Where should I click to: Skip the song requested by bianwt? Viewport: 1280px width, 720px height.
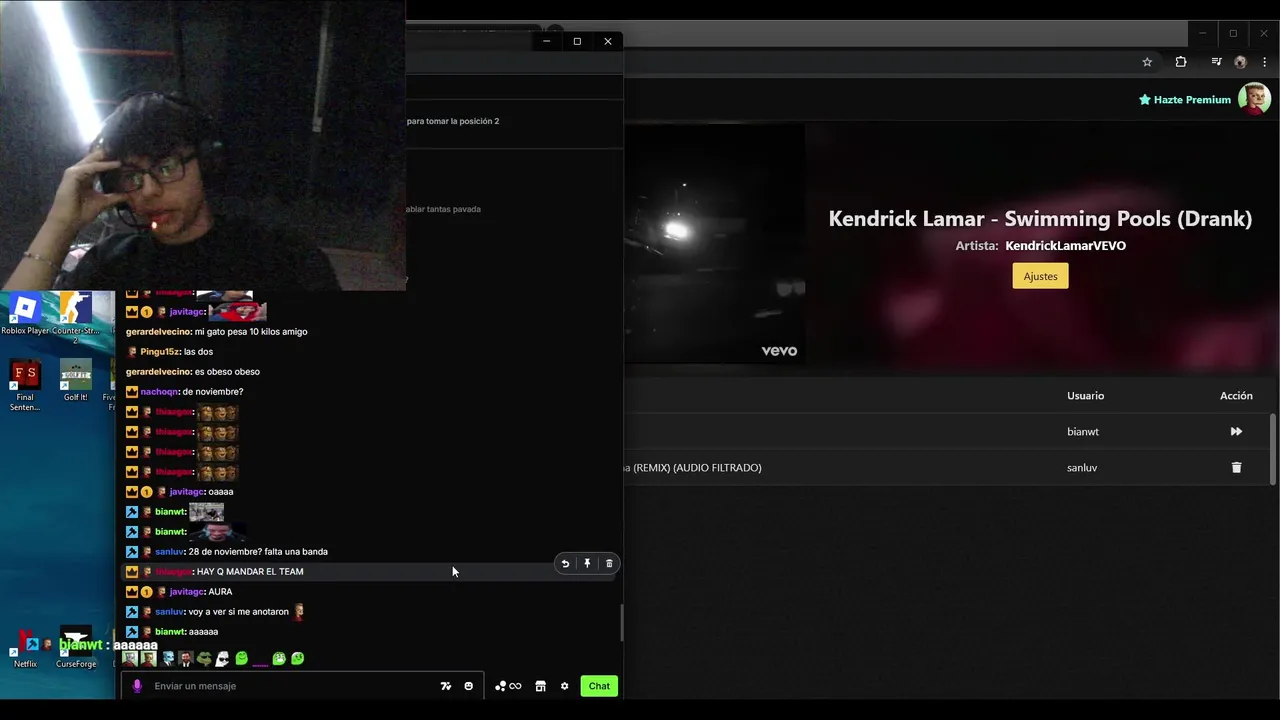point(1236,432)
